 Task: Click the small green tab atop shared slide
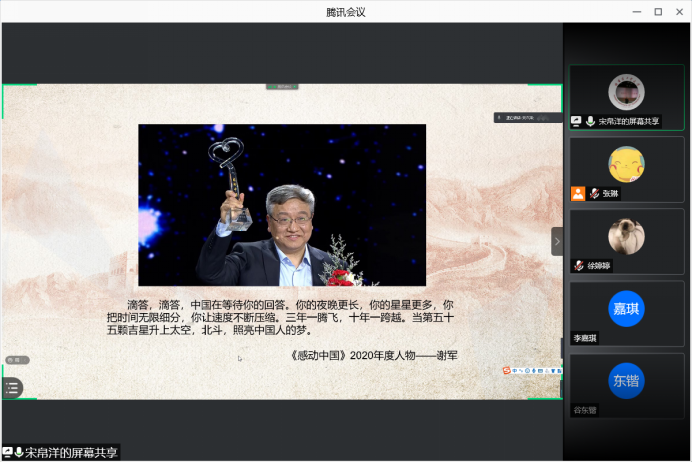coord(282,87)
